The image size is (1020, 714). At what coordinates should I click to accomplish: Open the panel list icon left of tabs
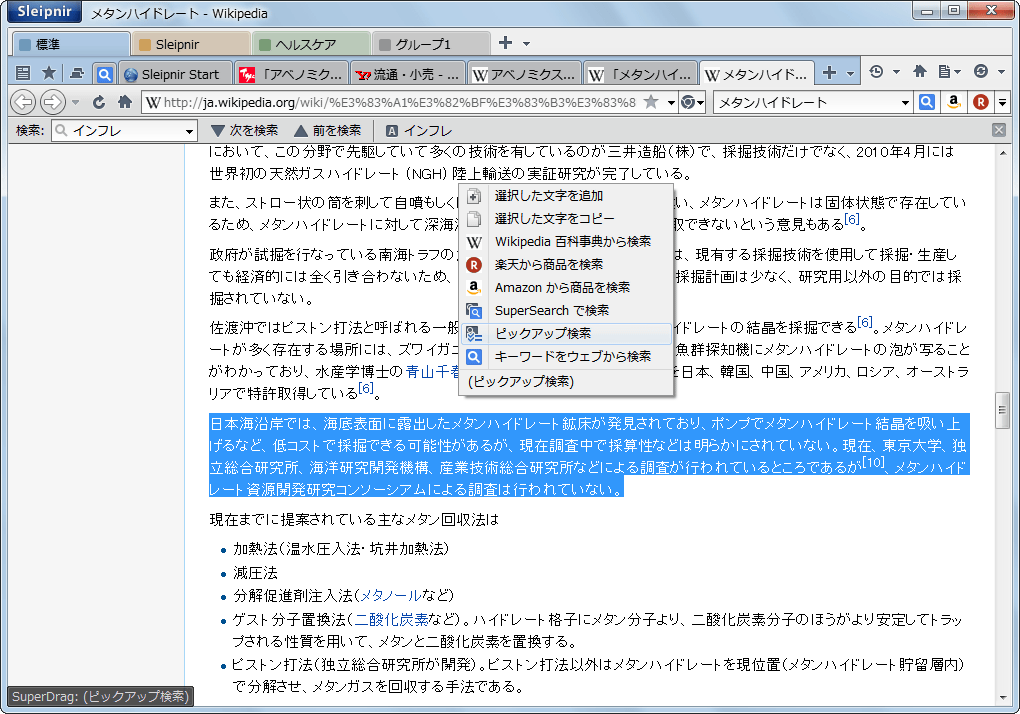point(23,73)
